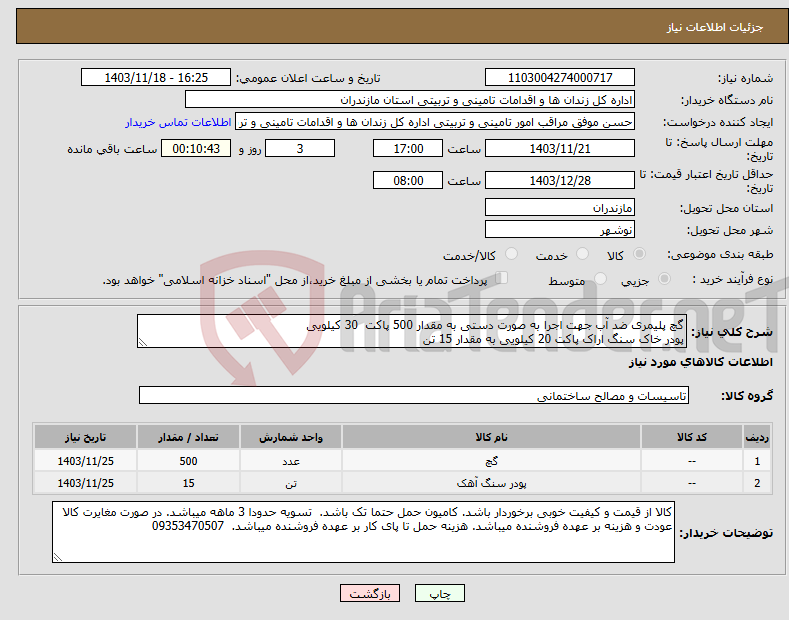Click the ردیف column header
Image resolution: width=789 pixels, height=620 pixels.
tap(757, 437)
